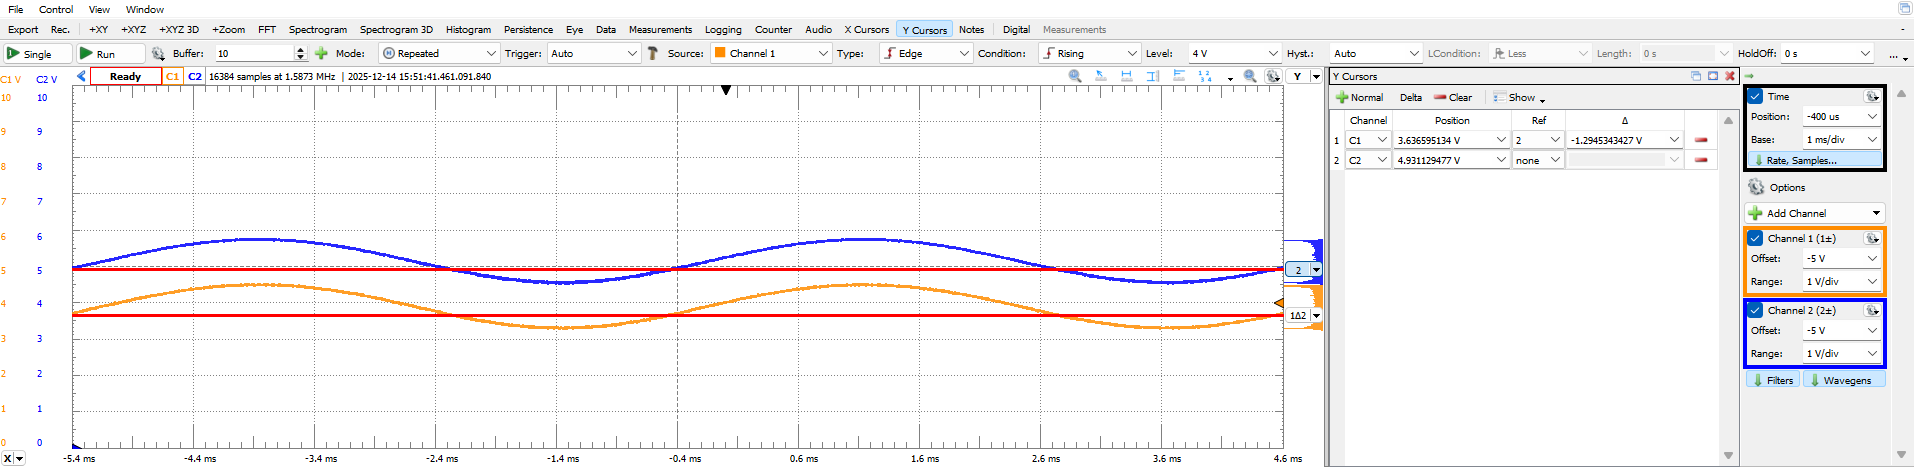Open the Mode Repeated dropdown
The height and width of the screenshot is (467, 1914).
point(439,54)
